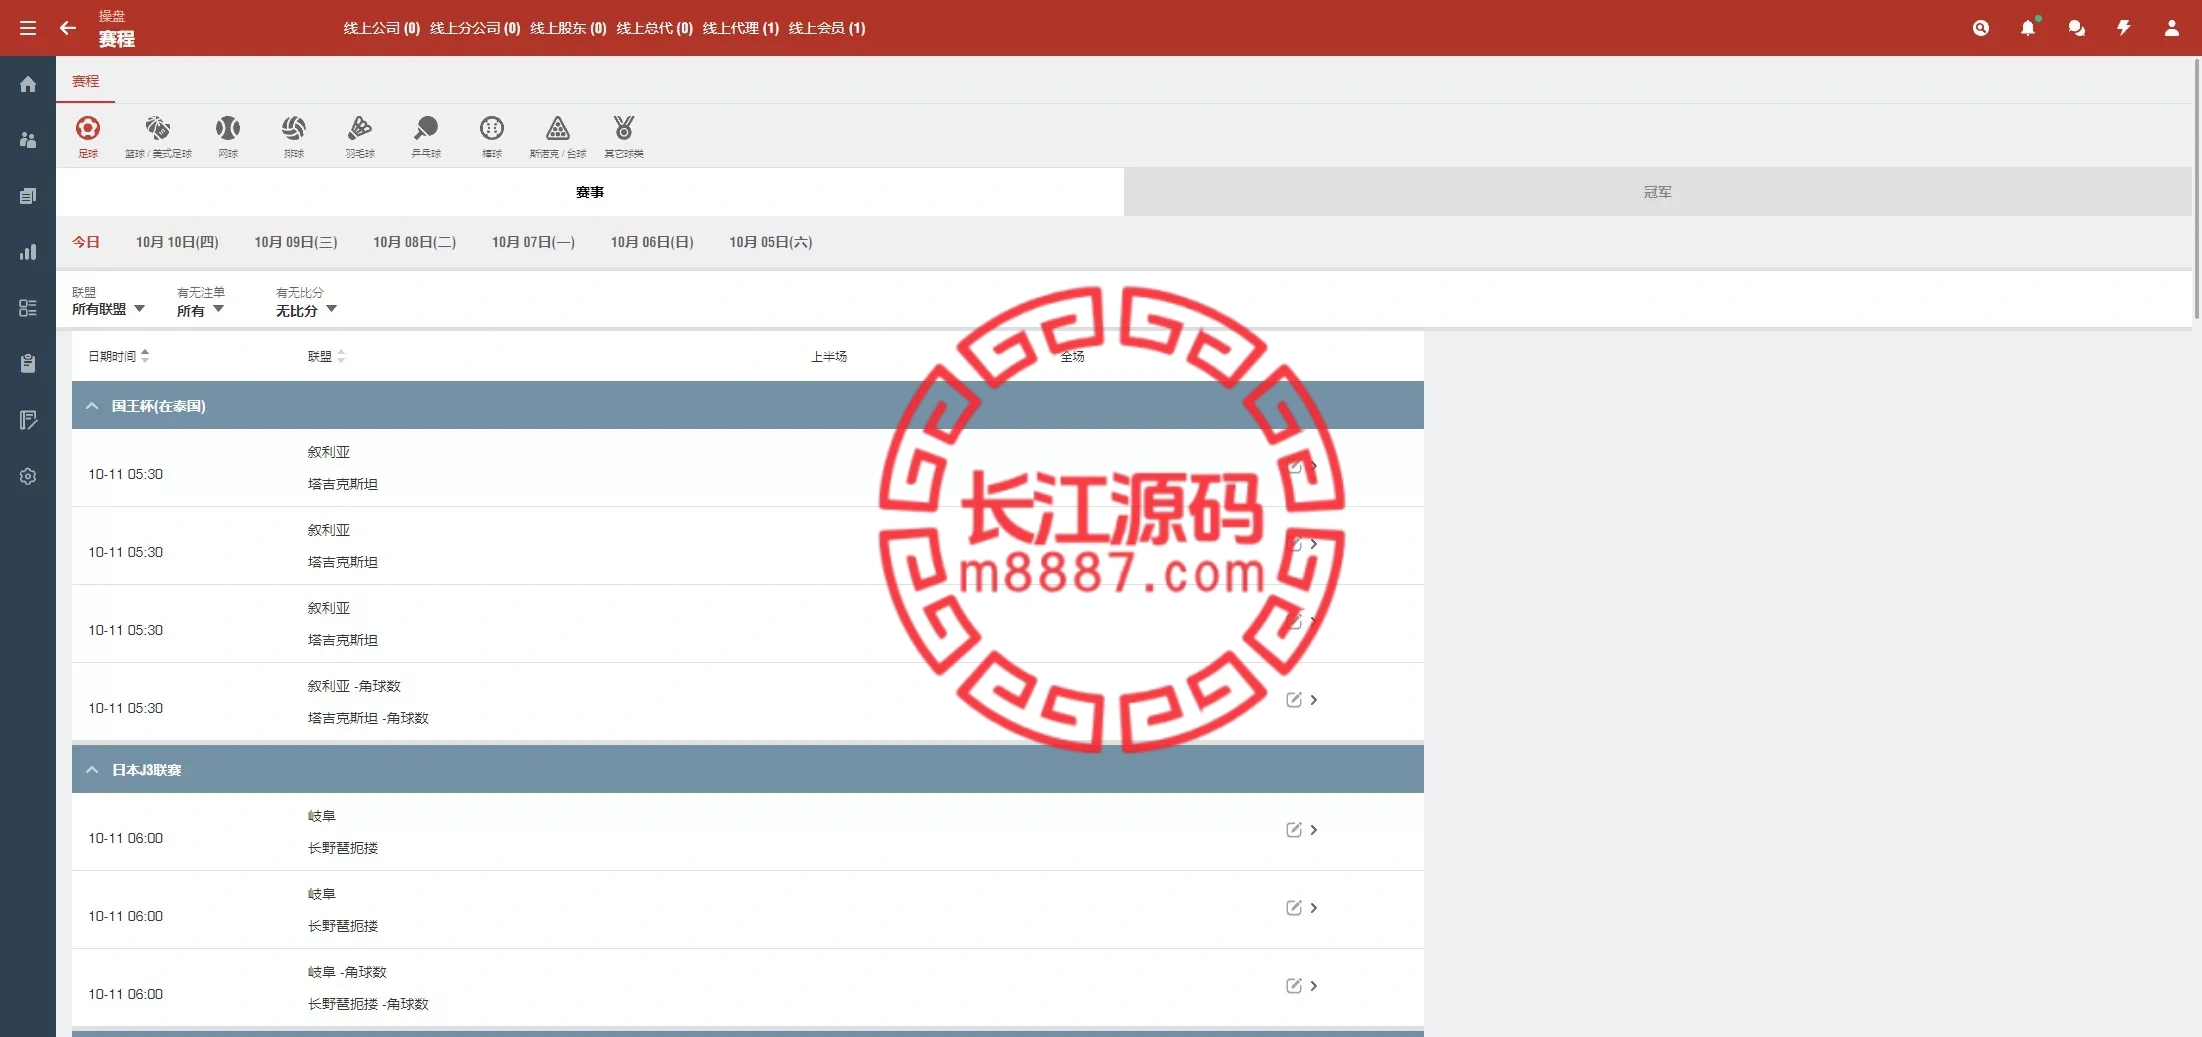Click 线上总代 (0) link
Viewport: 2202px width, 1037px height.
pos(654,28)
